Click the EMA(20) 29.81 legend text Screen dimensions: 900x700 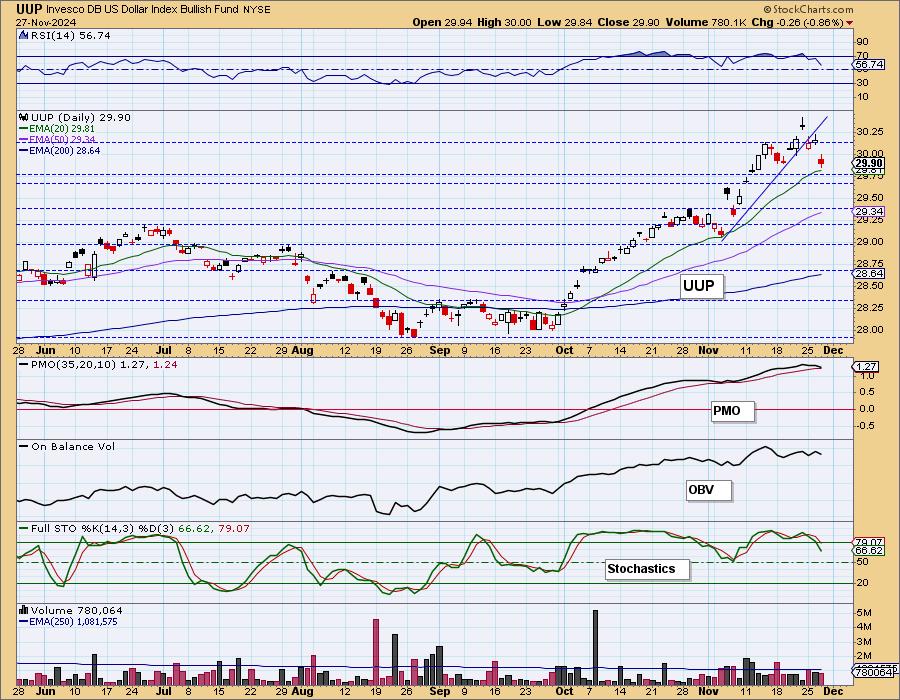[x=62, y=129]
